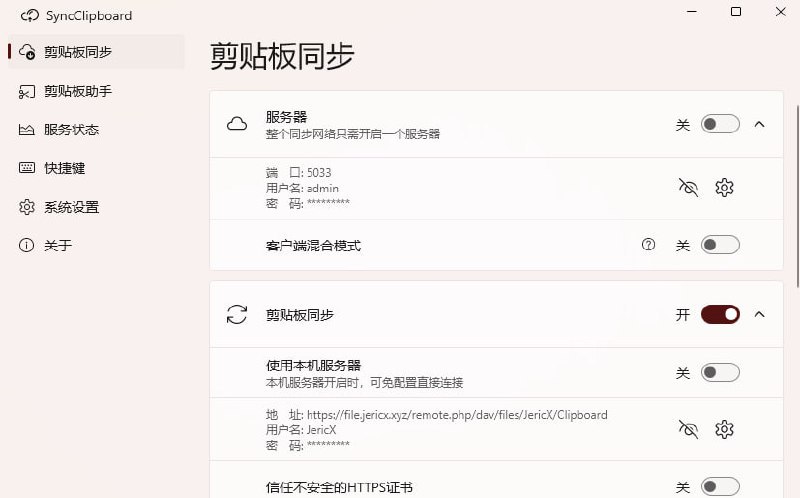
Task: Reveal password for JericX WebDAV account
Action: click(x=688, y=430)
